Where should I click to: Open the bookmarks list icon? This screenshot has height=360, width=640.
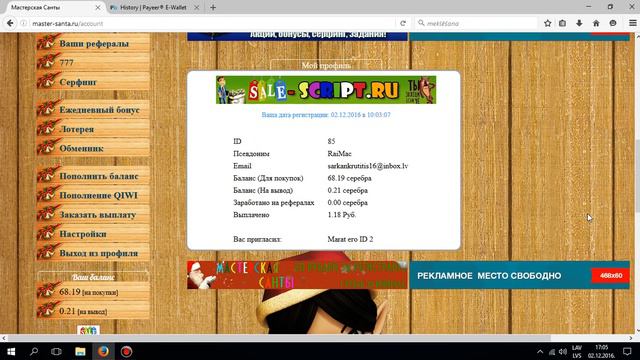click(x=562, y=23)
